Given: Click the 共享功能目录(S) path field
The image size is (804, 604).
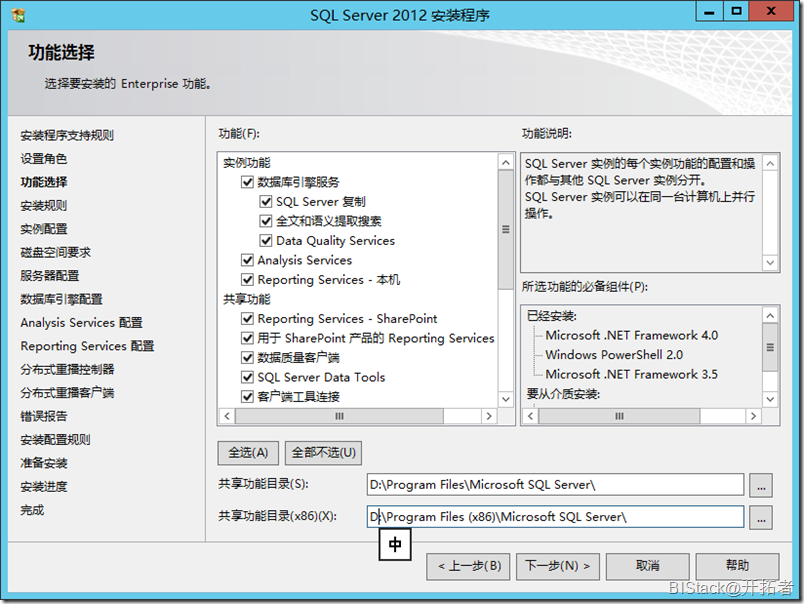Looking at the screenshot, I should click(x=555, y=485).
